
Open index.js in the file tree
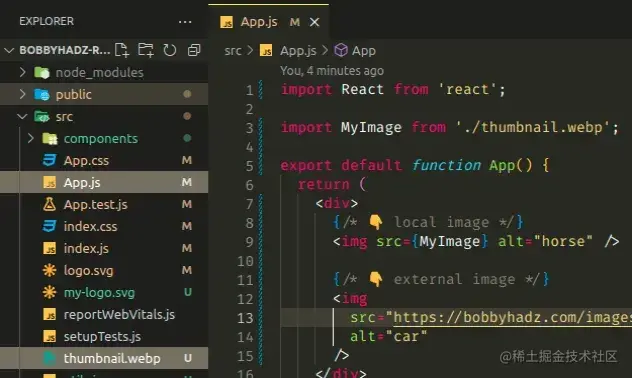104,249
